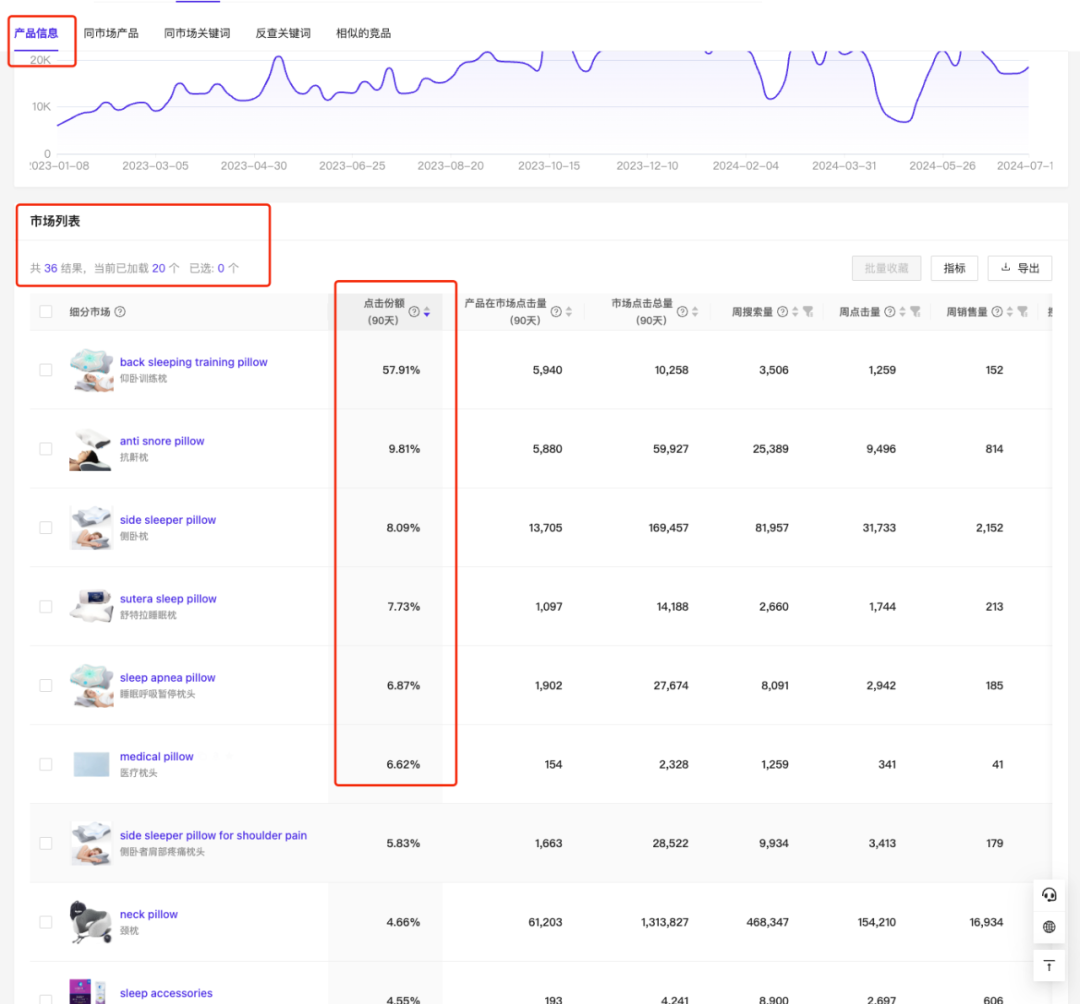Open help icon for 周点击量 column
Image resolution: width=1080 pixels, height=1004 pixels.
pos(890,312)
